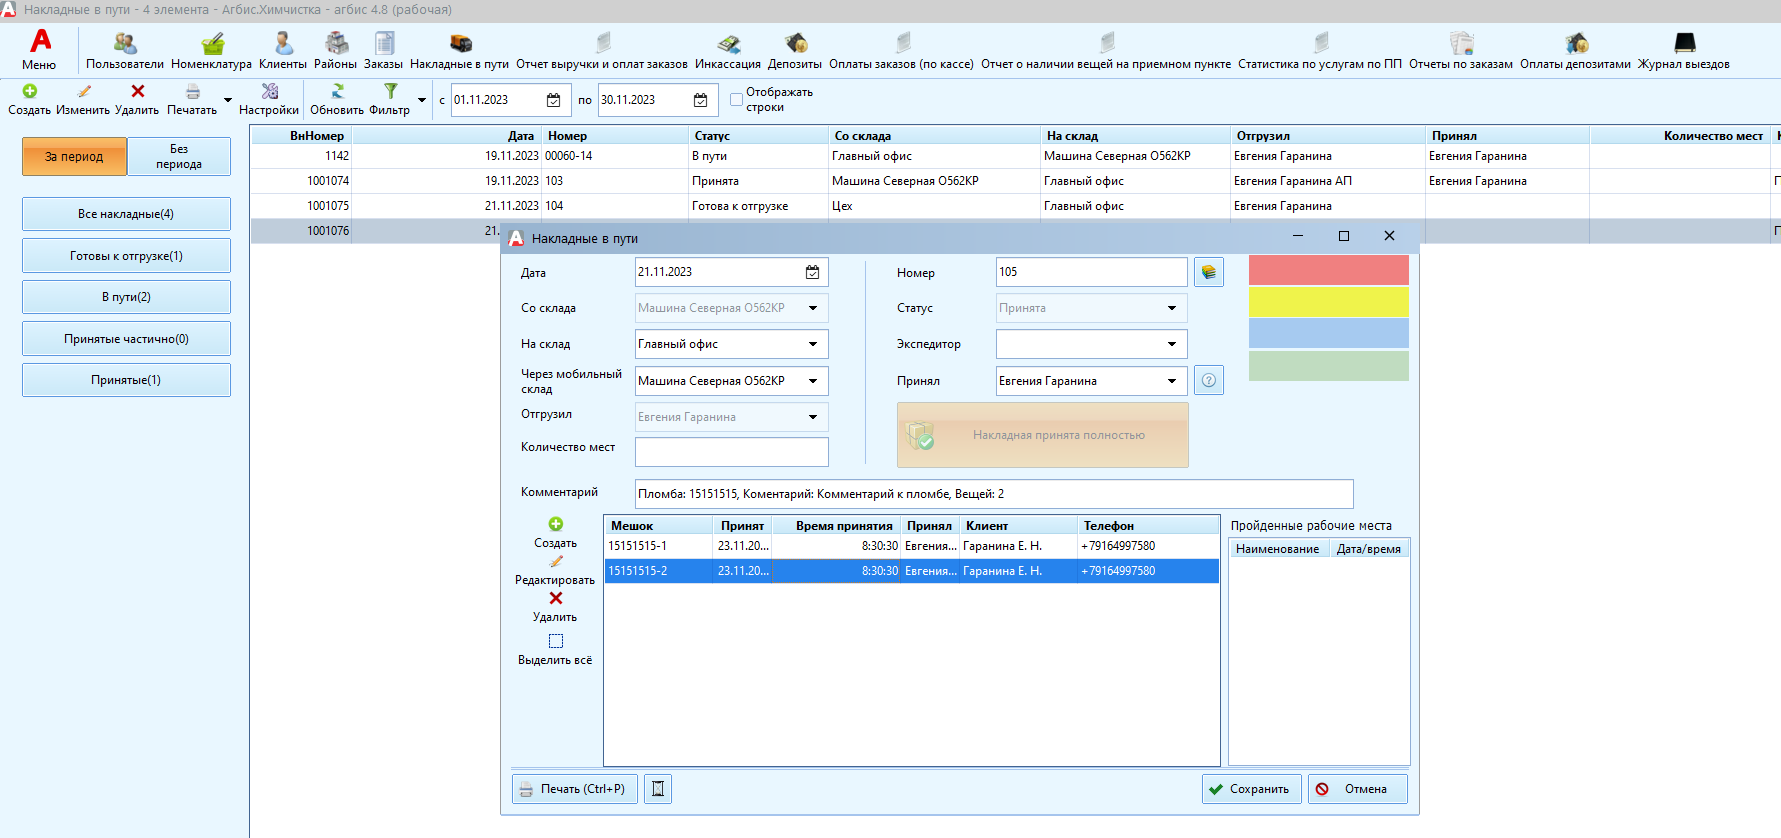Expand Через мобильный склад dropdown

(x=813, y=381)
